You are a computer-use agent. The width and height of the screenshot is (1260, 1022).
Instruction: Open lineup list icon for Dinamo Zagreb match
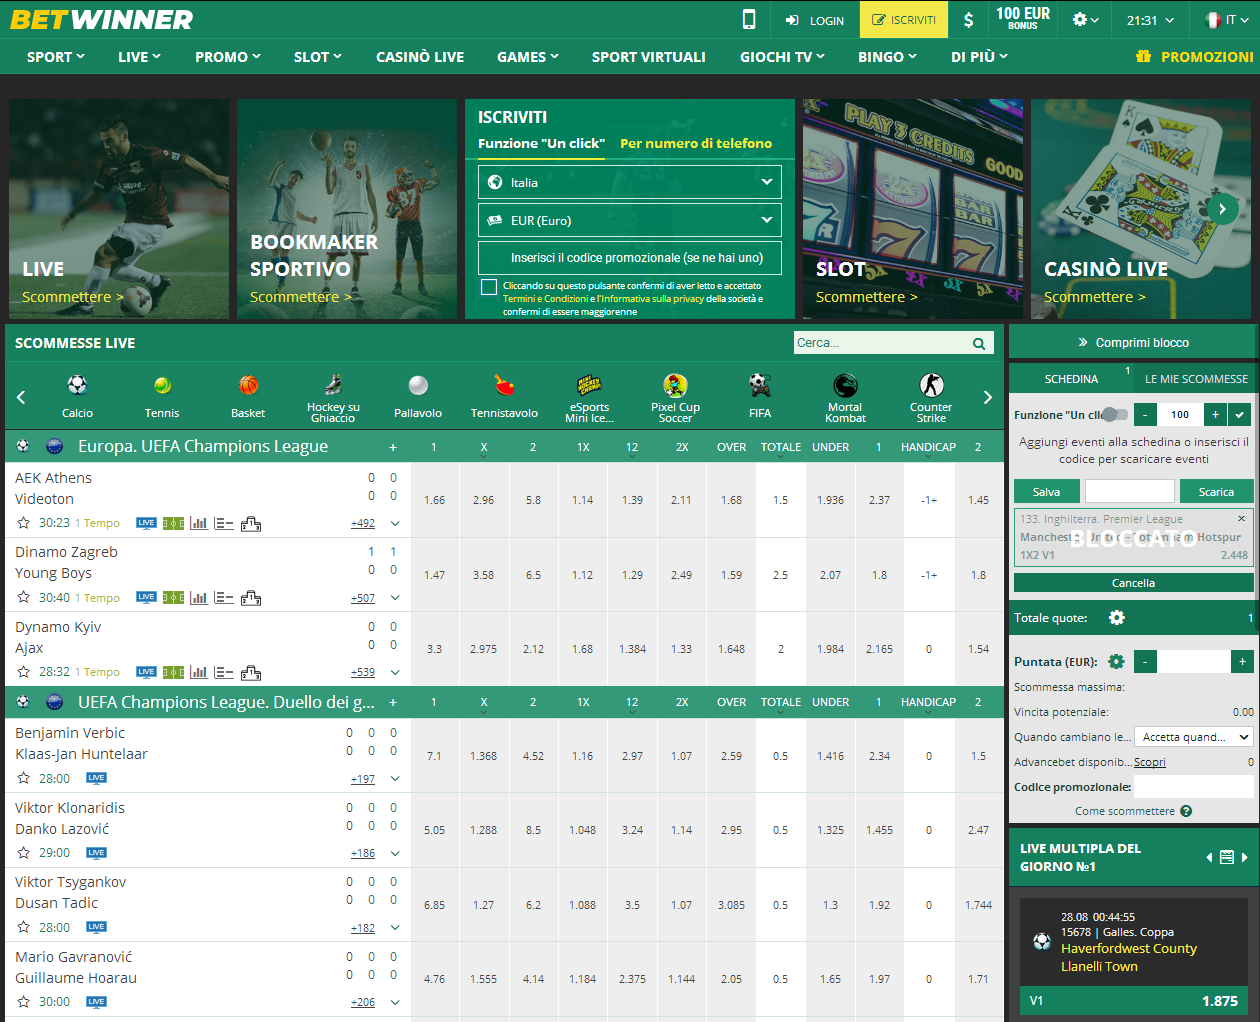point(224,598)
